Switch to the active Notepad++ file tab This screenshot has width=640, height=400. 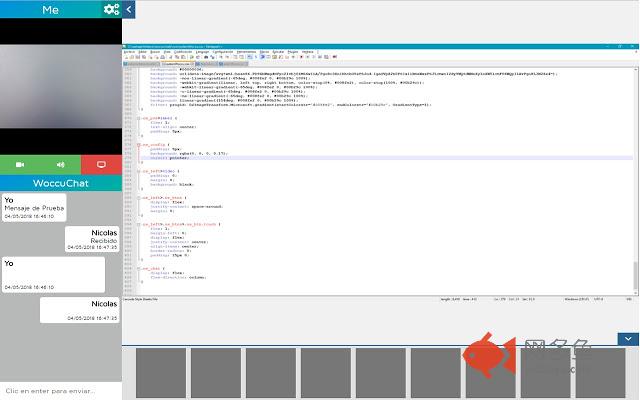click(x=178, y=64)
